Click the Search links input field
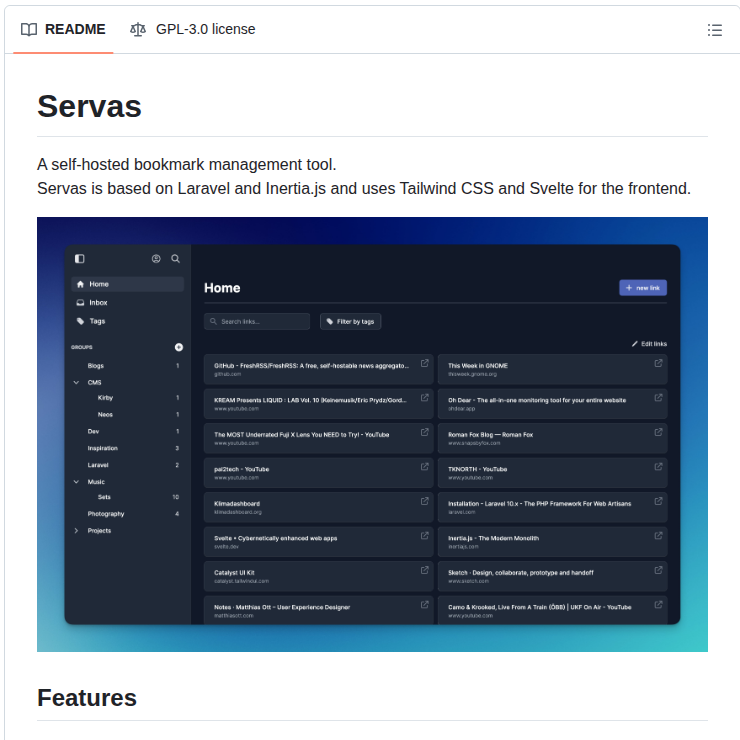The width and height of the screenshot is (740, 740). (x=257, y=321)
